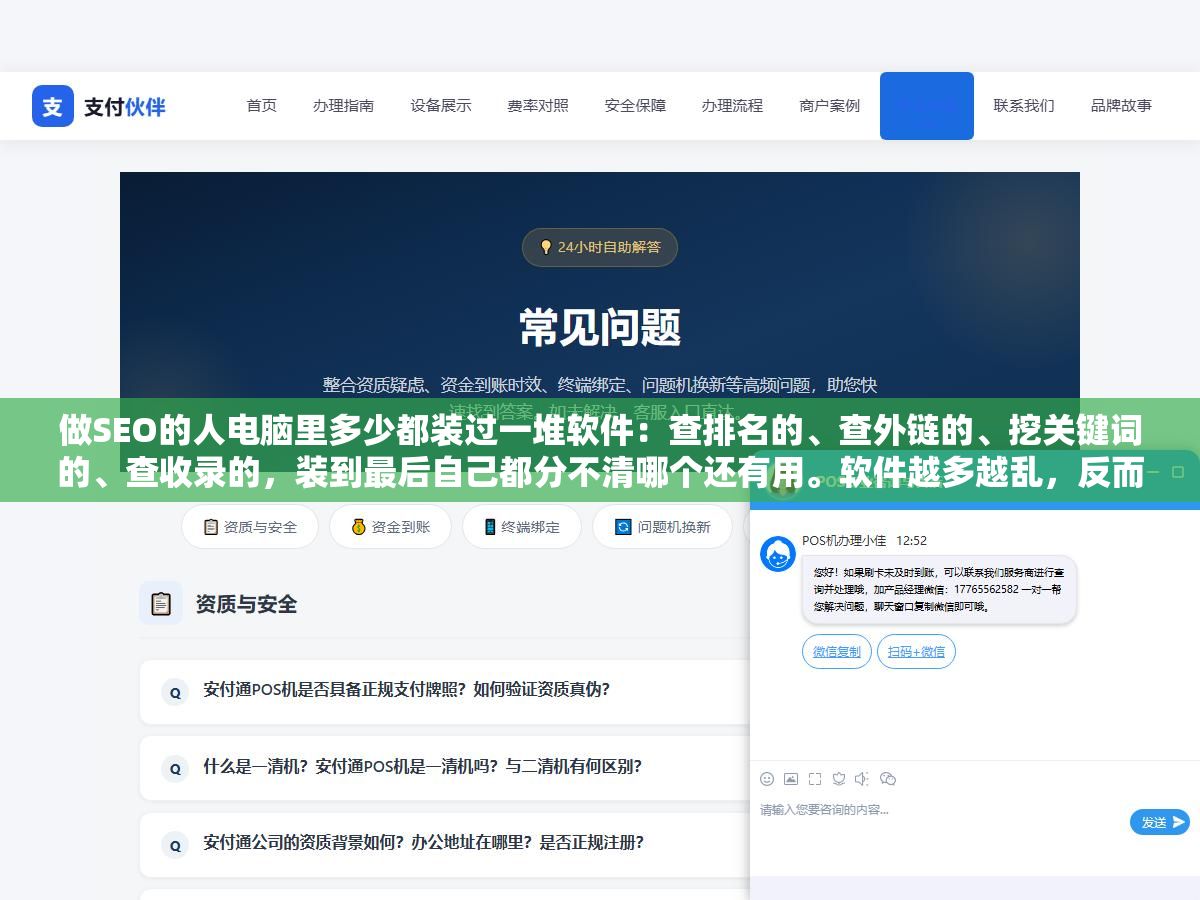Click the POS机办理小佳 agent avatar

778,554
